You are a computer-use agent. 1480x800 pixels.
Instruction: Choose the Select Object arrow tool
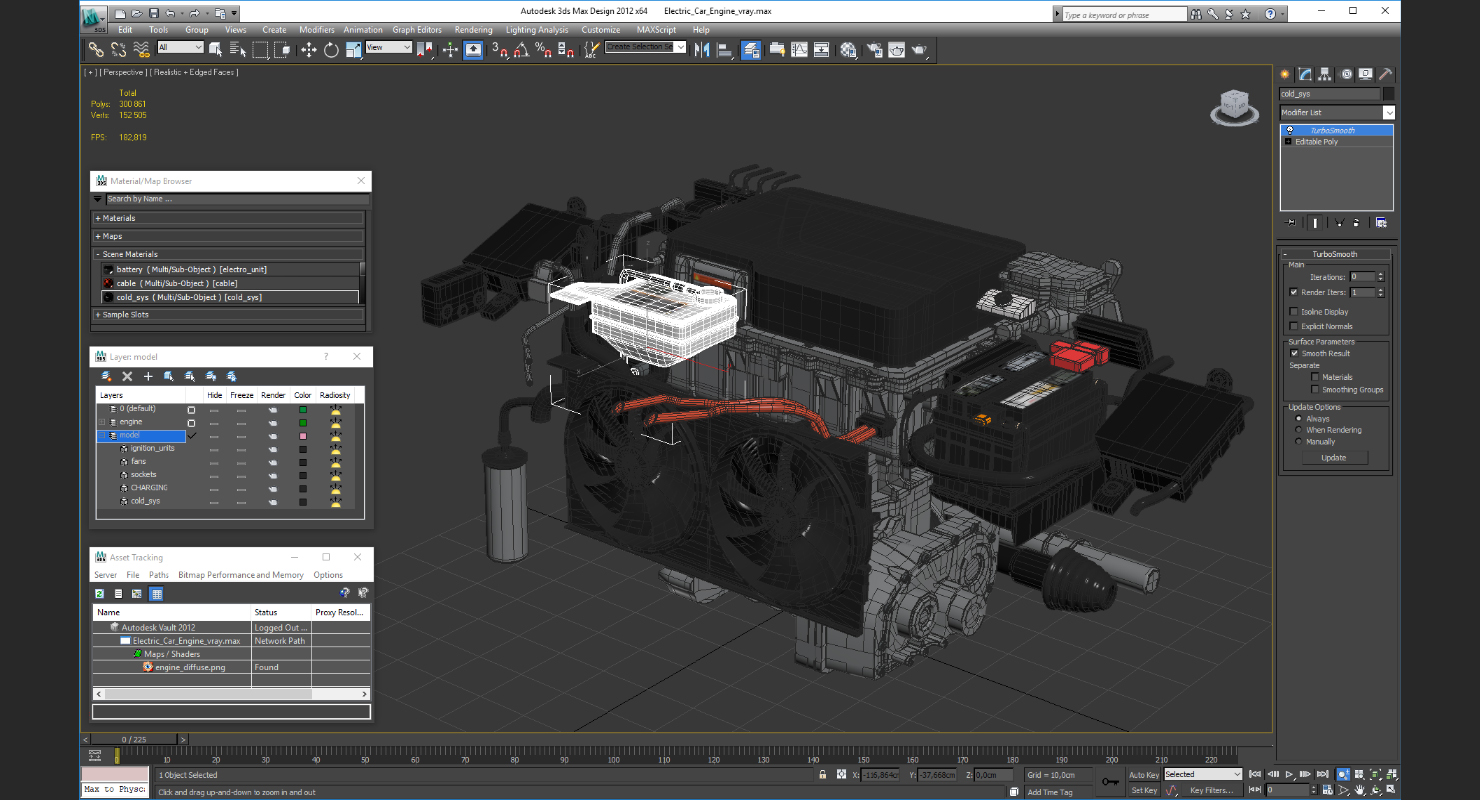tap(214, 49)
